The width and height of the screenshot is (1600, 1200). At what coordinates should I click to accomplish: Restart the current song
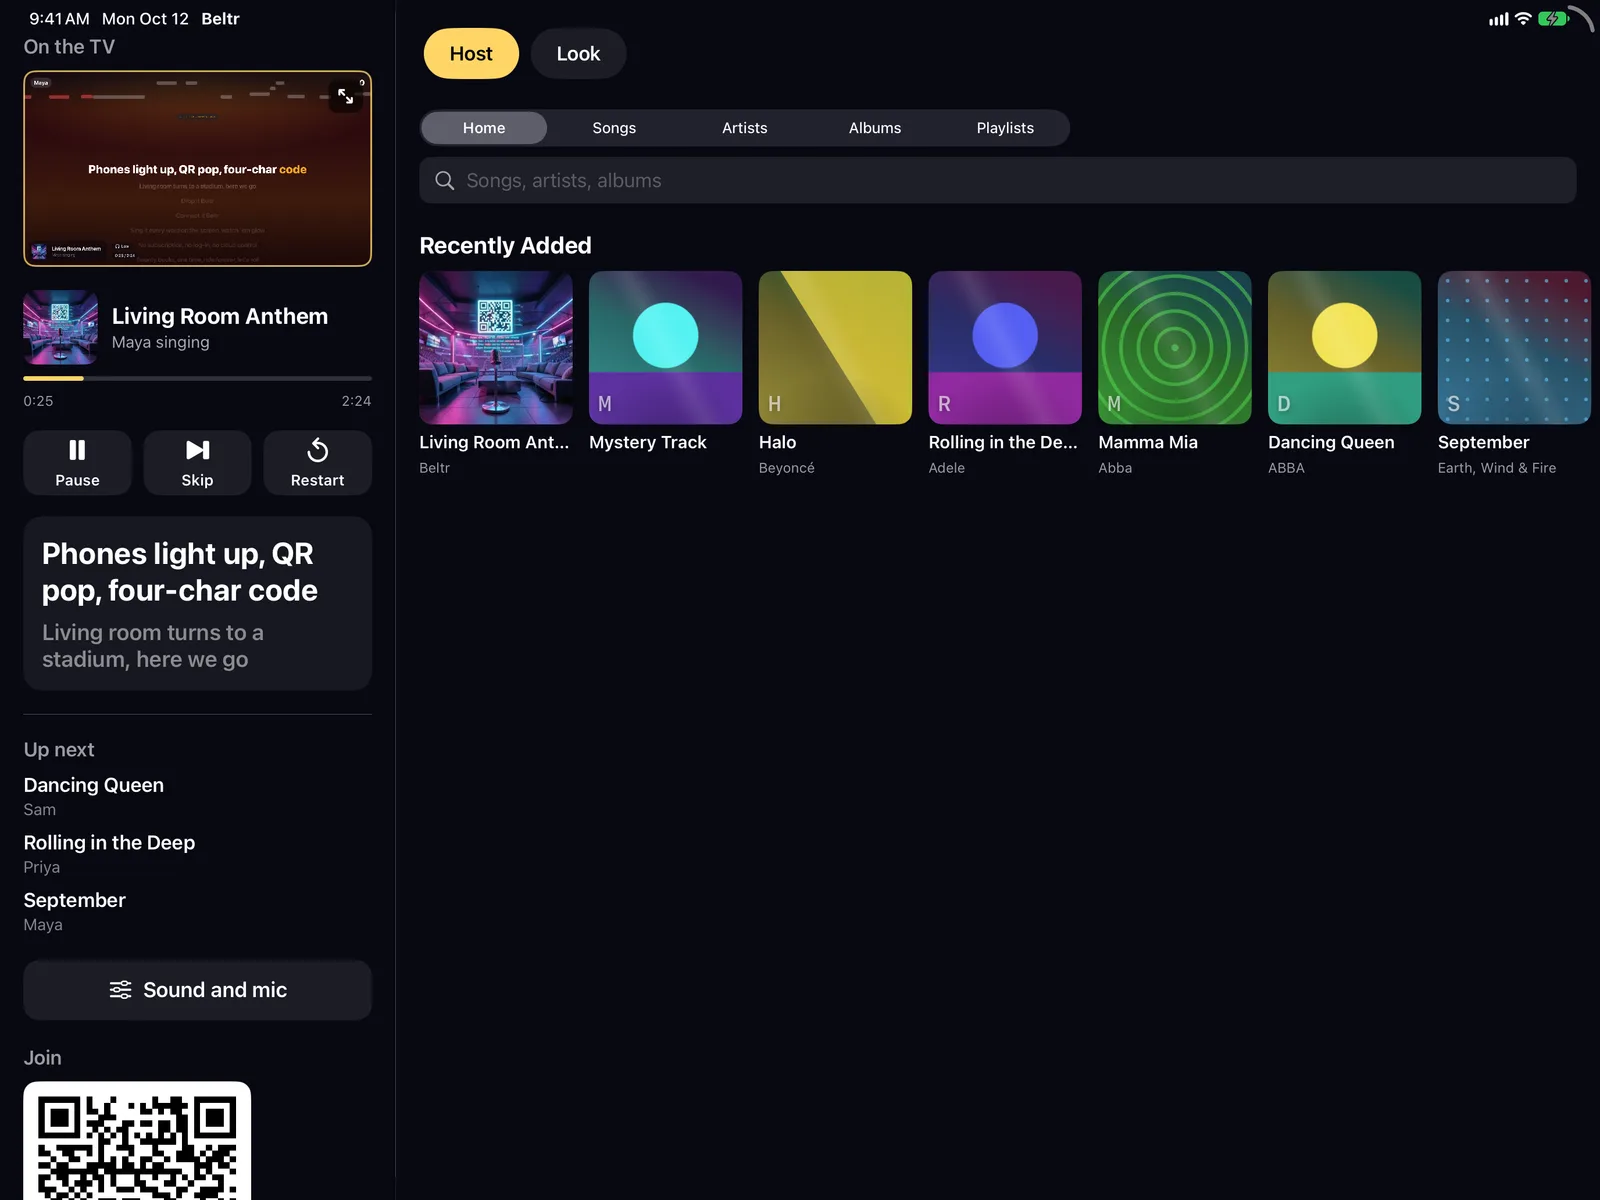coord(317,463)
